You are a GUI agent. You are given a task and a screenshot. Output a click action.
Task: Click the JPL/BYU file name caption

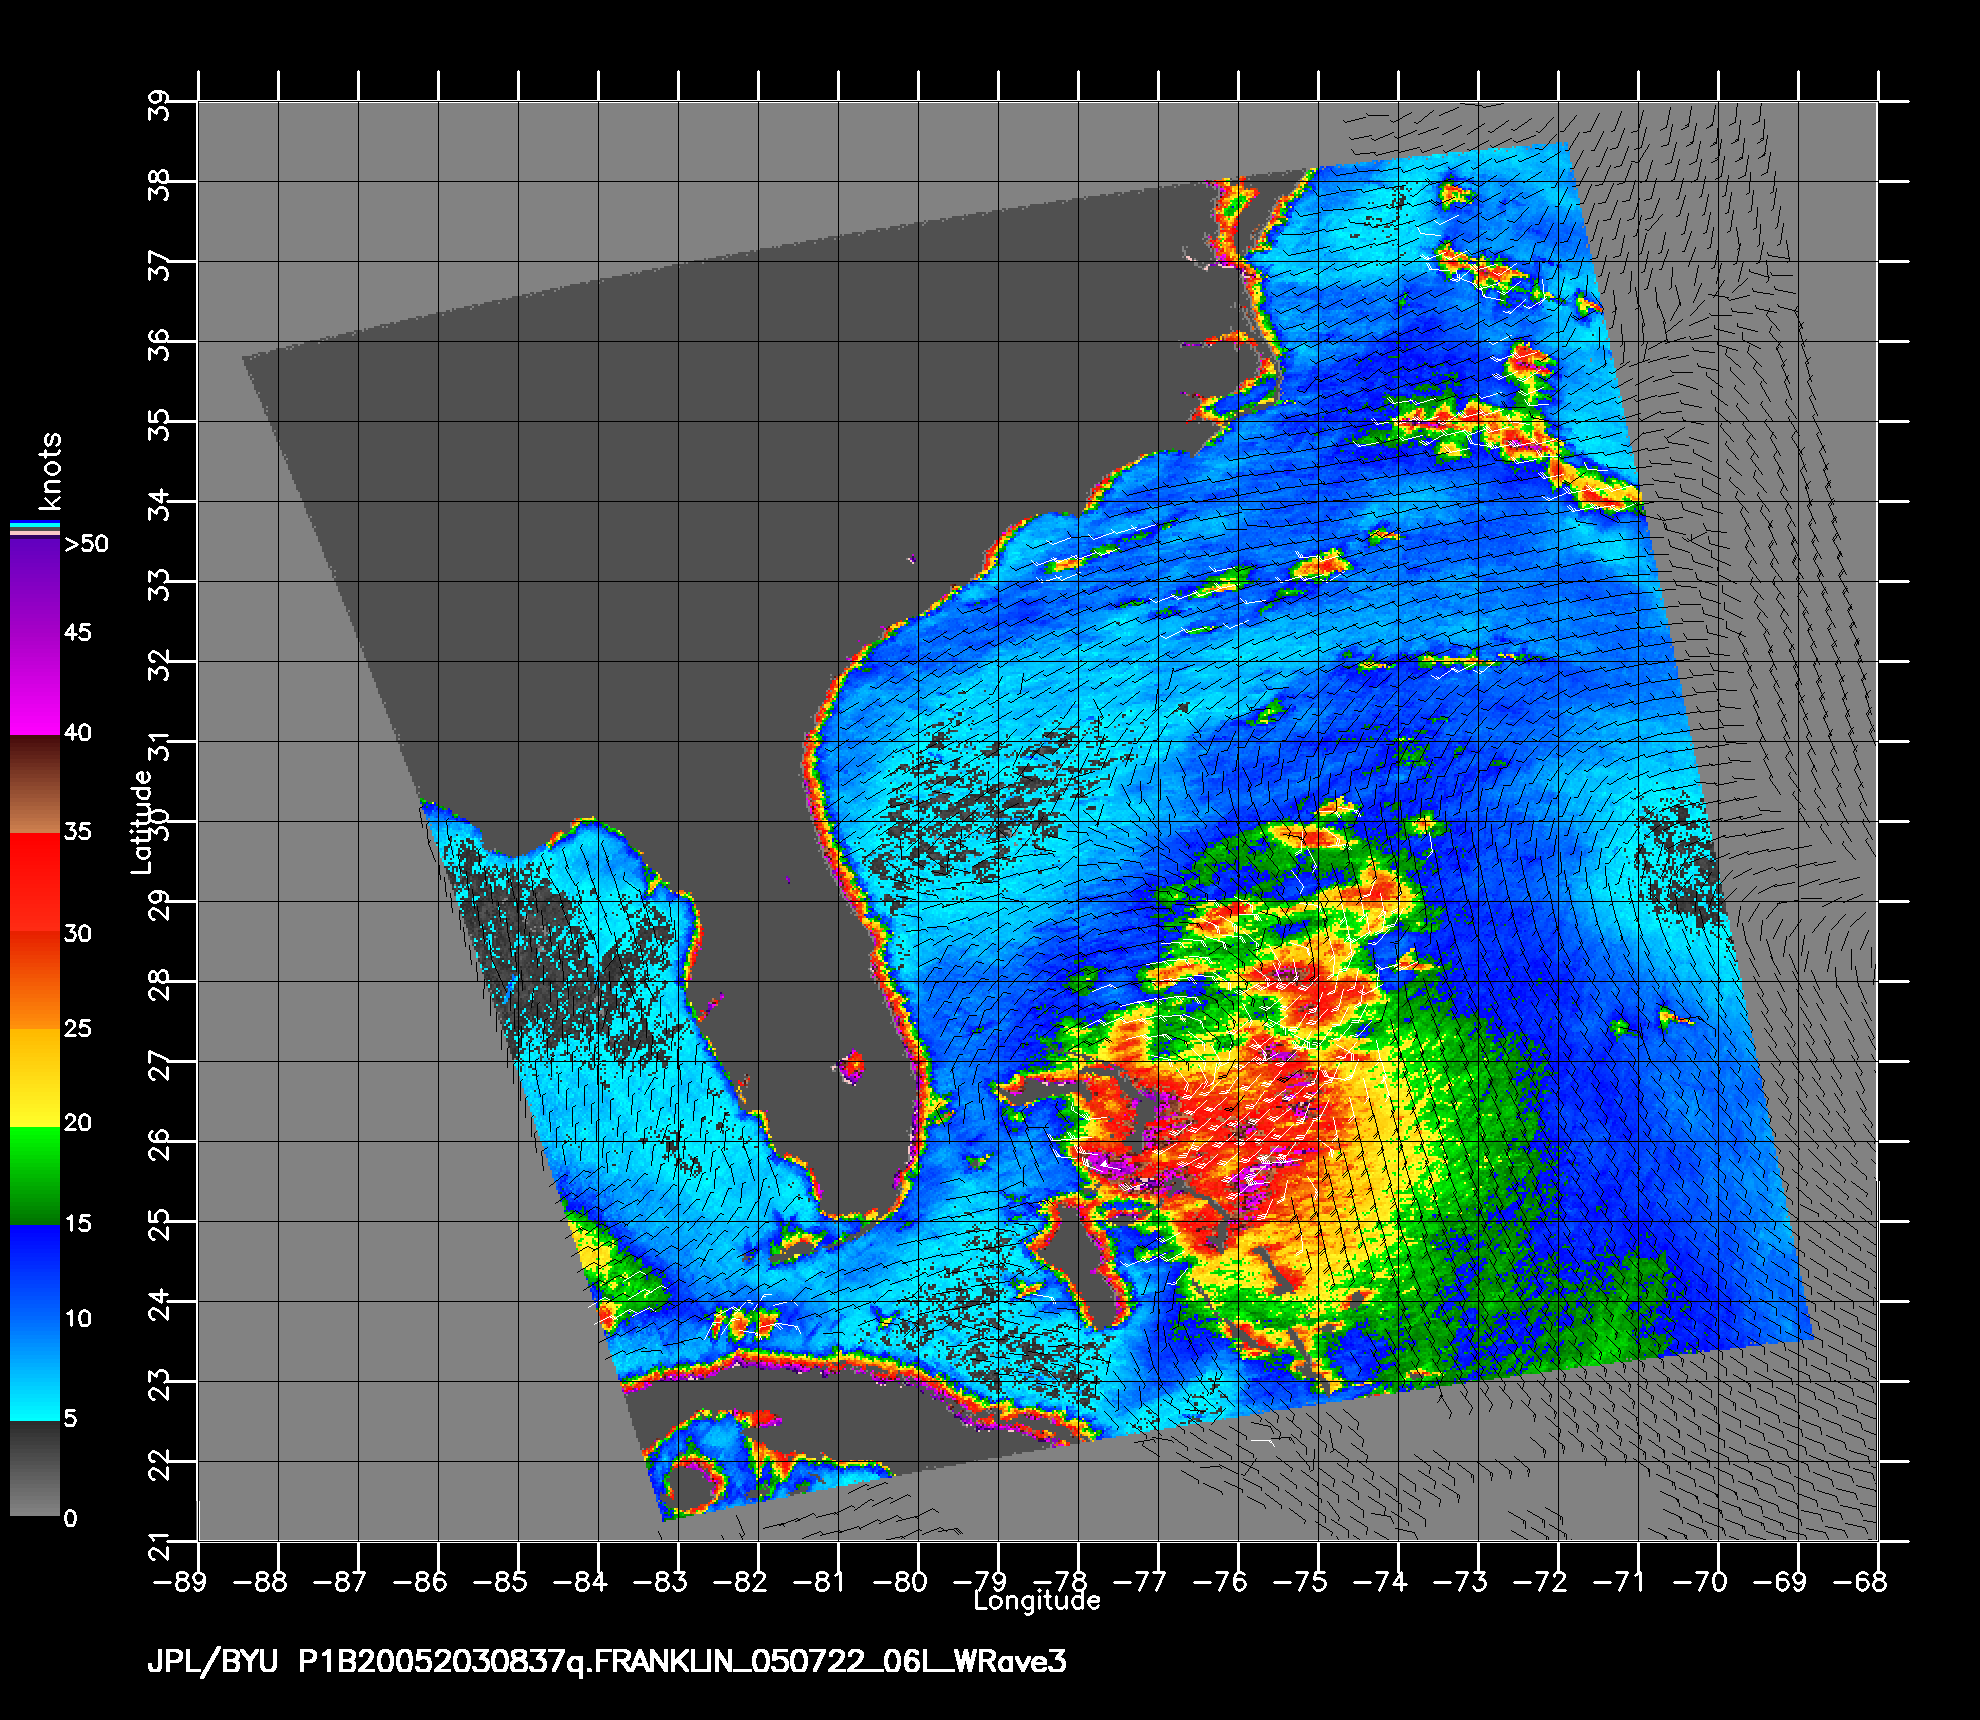pos(606,1663)
